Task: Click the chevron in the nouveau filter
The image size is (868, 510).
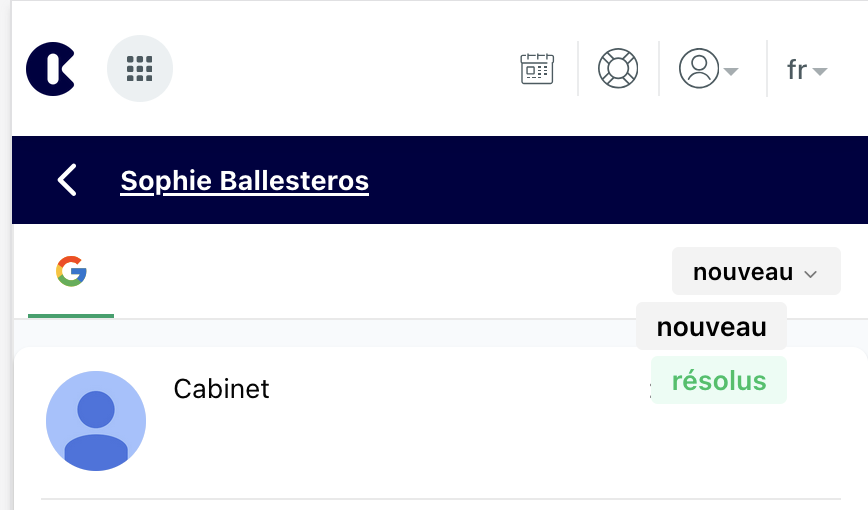Action: [x=811, y=273]
